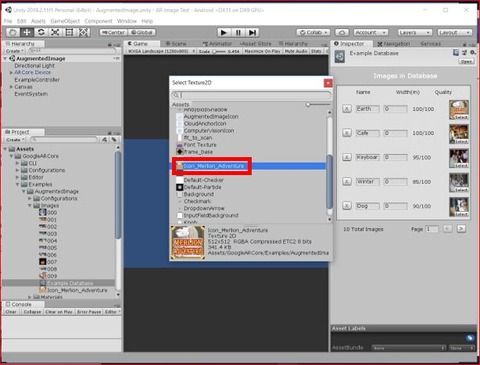The width and height of the screenshot is (480, 365).
Task: Select the Rect Transform tool
Action: [x=69, y=32]
